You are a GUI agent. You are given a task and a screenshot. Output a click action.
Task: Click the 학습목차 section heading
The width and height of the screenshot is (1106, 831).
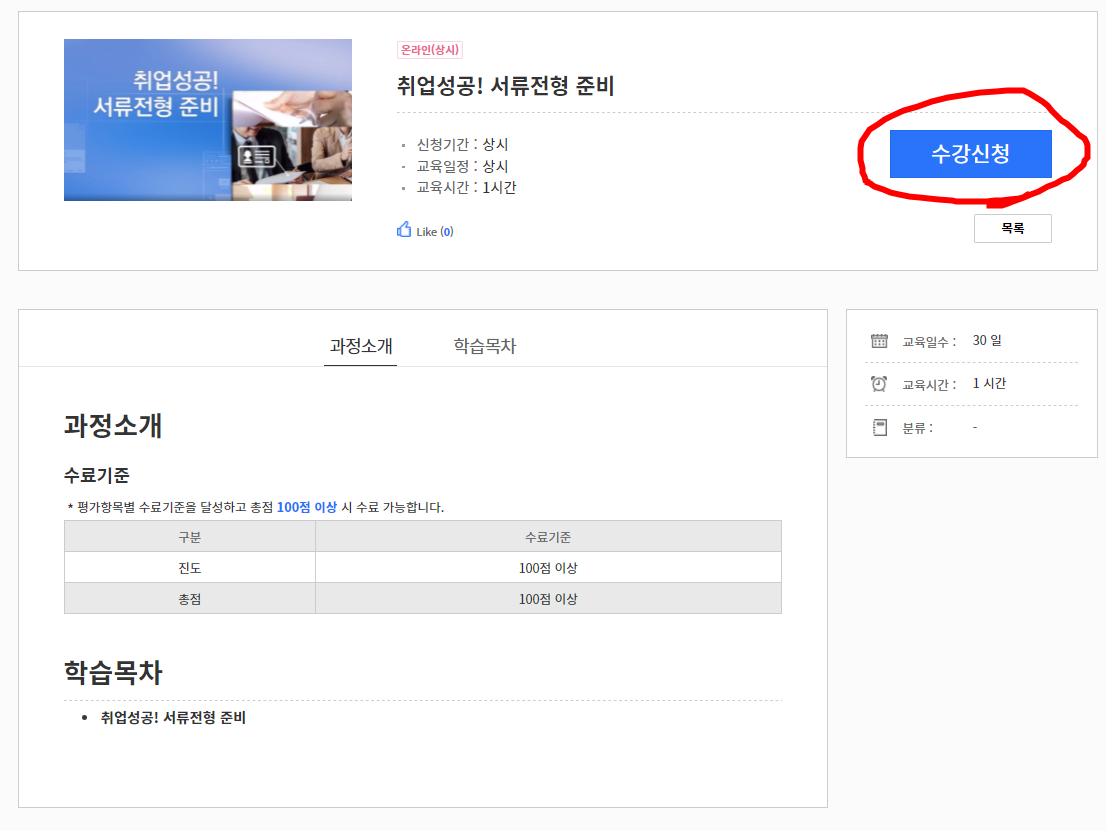pos(113,672)
